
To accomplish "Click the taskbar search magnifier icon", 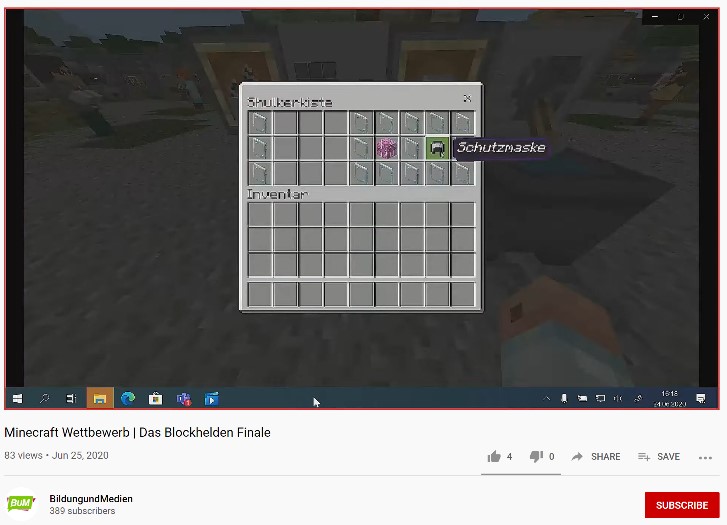I will (45, 398).
